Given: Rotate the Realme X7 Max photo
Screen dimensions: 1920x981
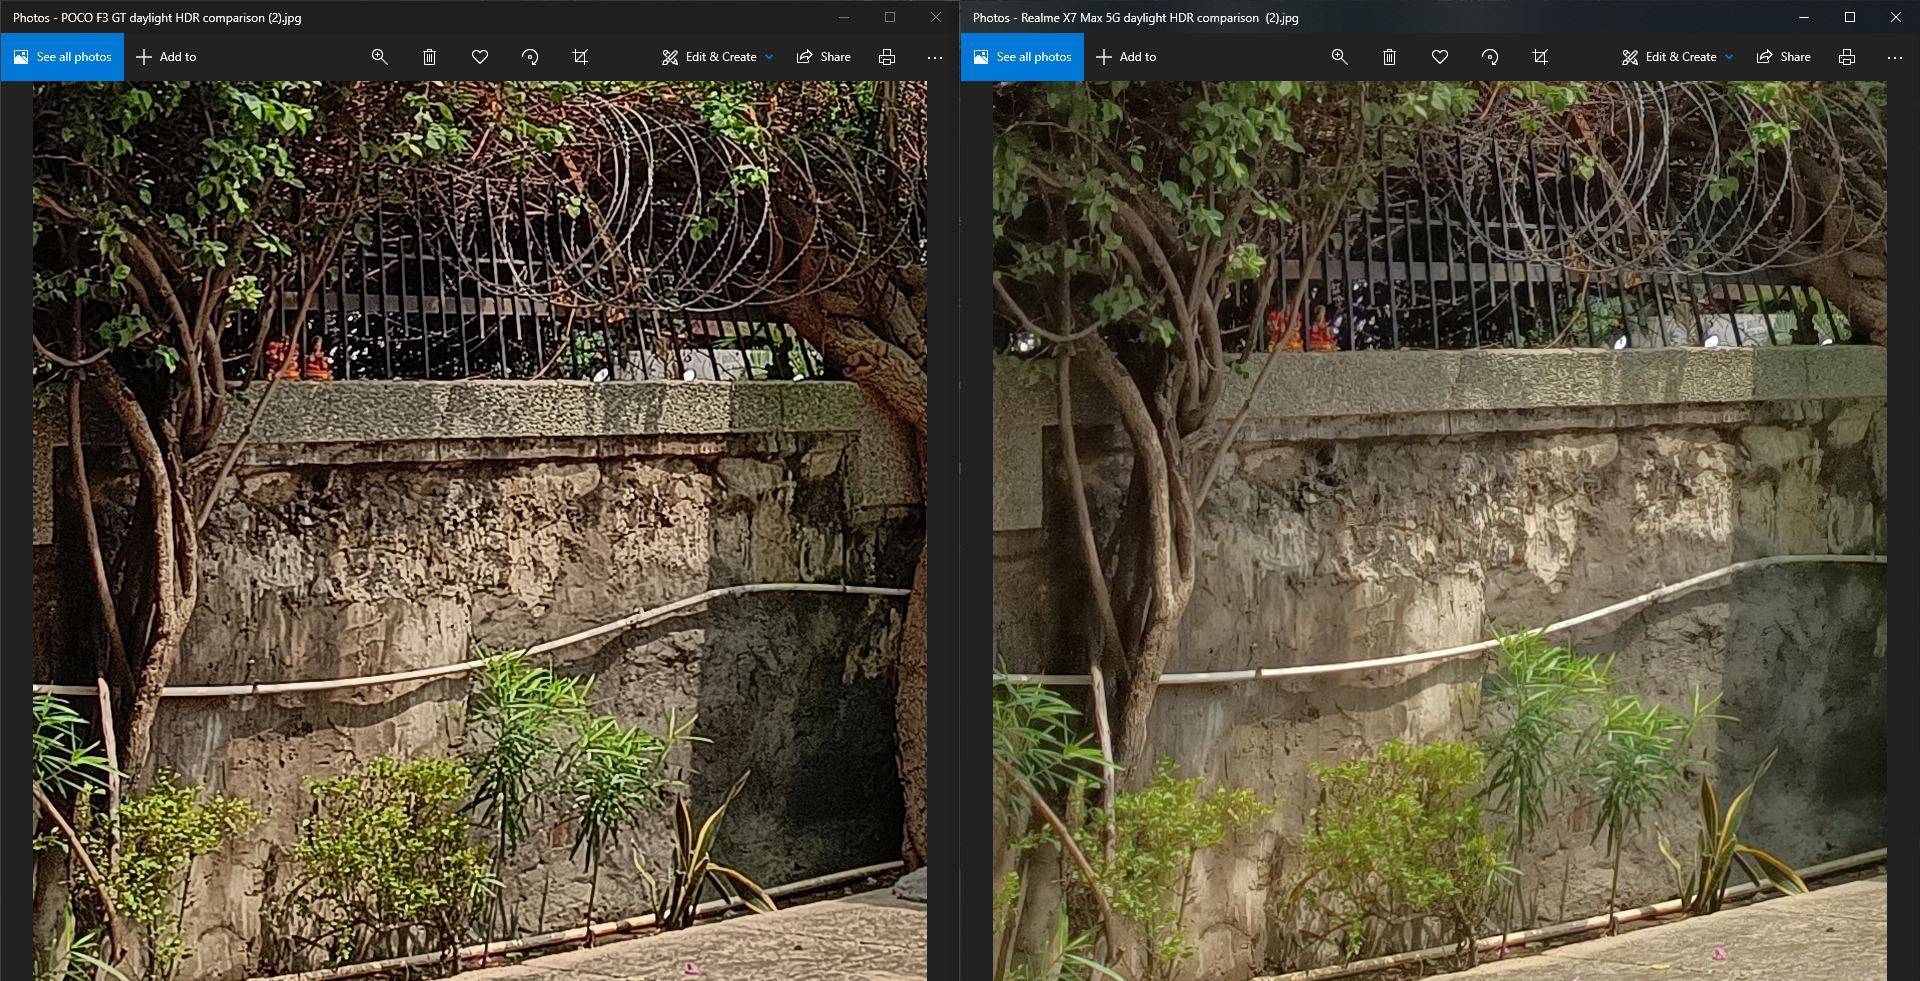Looking at the screenshot, I should click(1490, 57).
